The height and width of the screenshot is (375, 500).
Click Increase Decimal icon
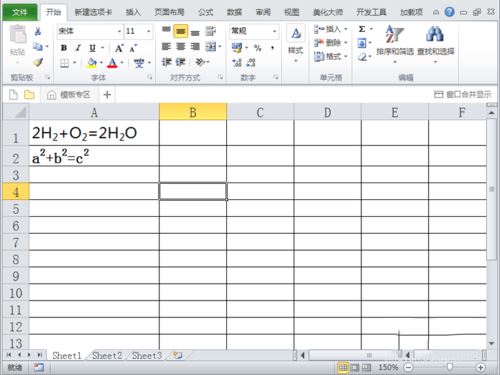pos(237,63)
